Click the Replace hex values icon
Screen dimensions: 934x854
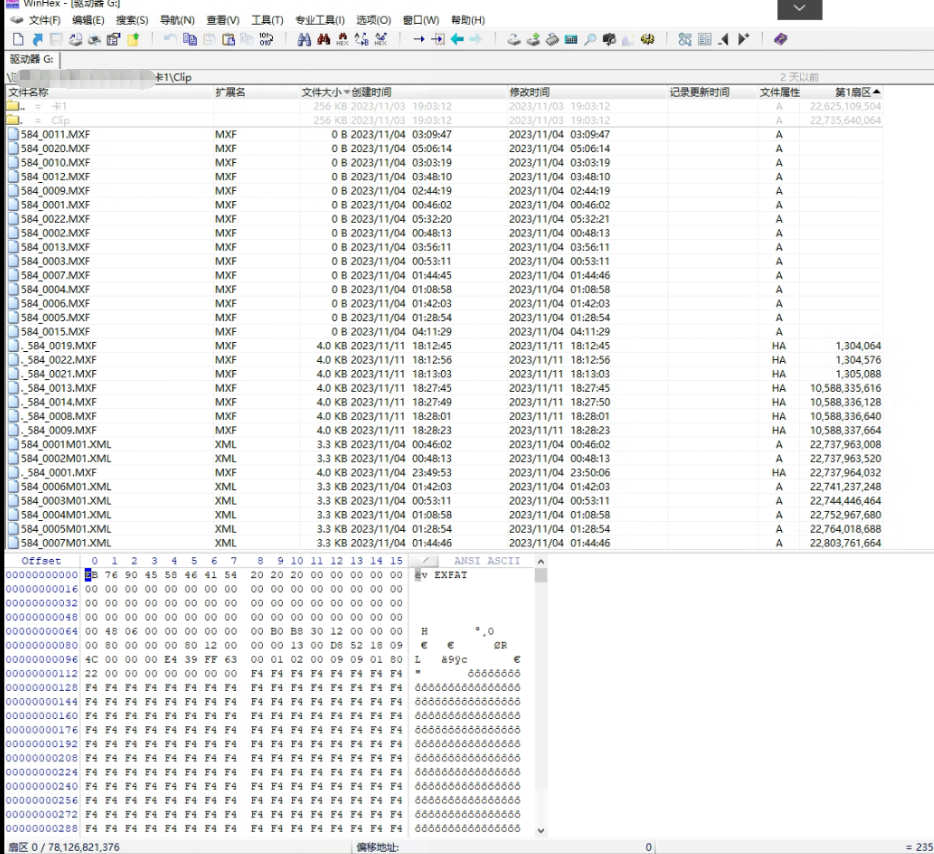point(381,39)
